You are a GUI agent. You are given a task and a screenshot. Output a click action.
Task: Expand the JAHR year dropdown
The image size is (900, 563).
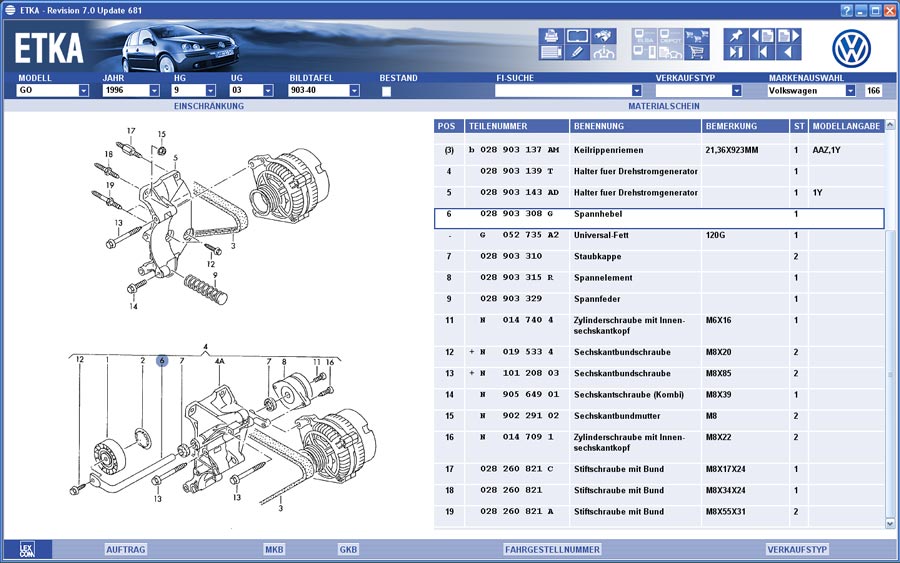click(154, 90)
